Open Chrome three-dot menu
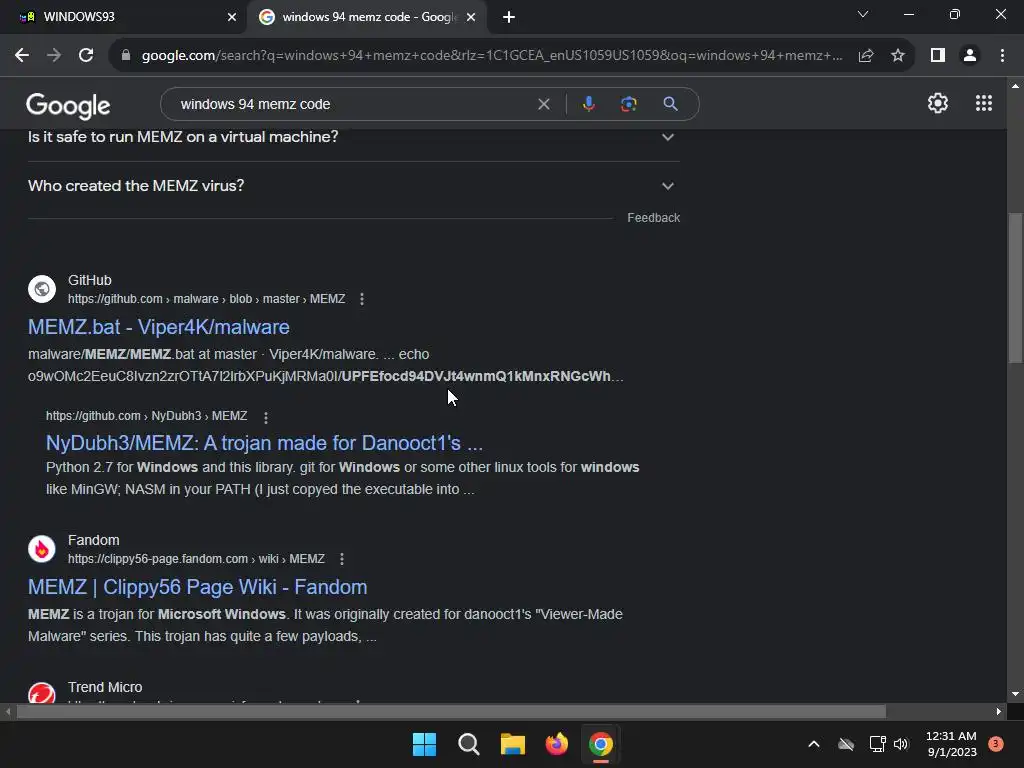 pyautogui.click(x=1002, y=56)
